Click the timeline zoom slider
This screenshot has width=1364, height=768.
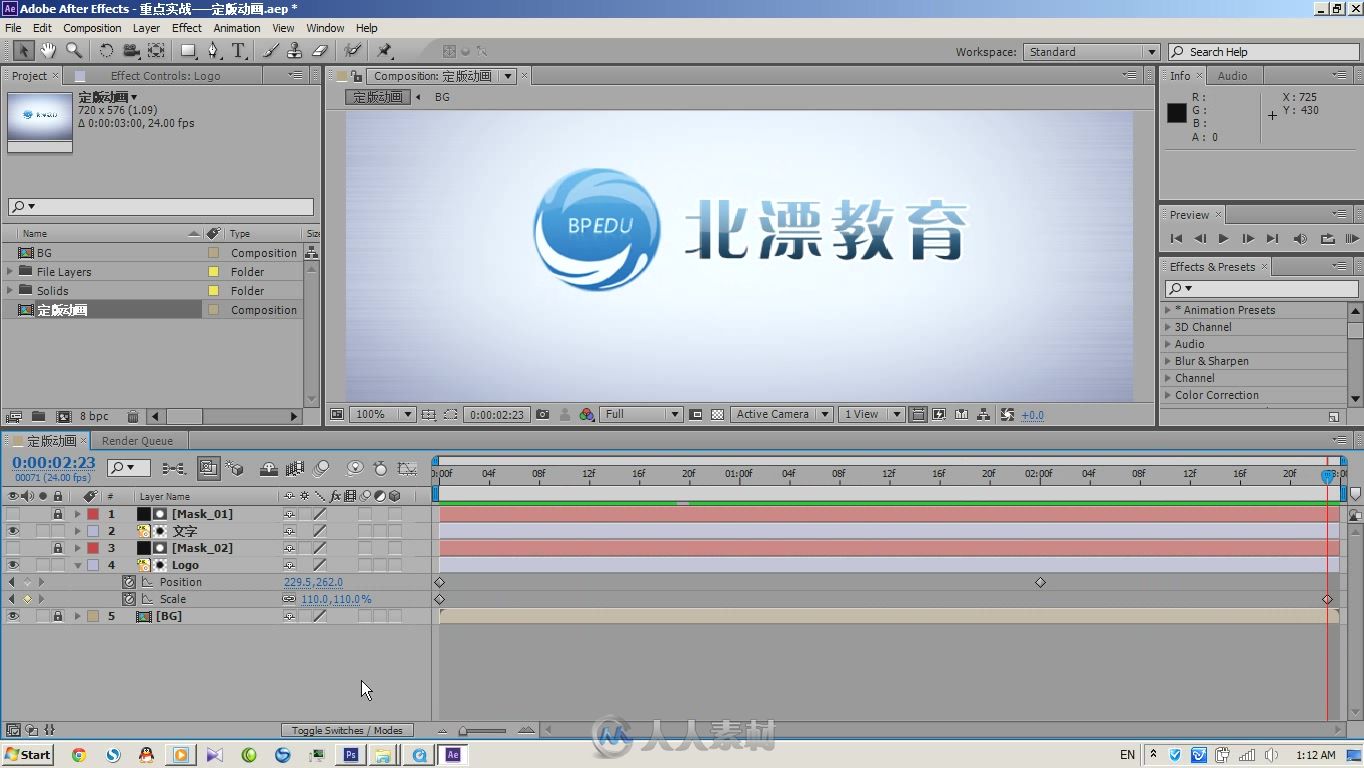pos(483,731)
